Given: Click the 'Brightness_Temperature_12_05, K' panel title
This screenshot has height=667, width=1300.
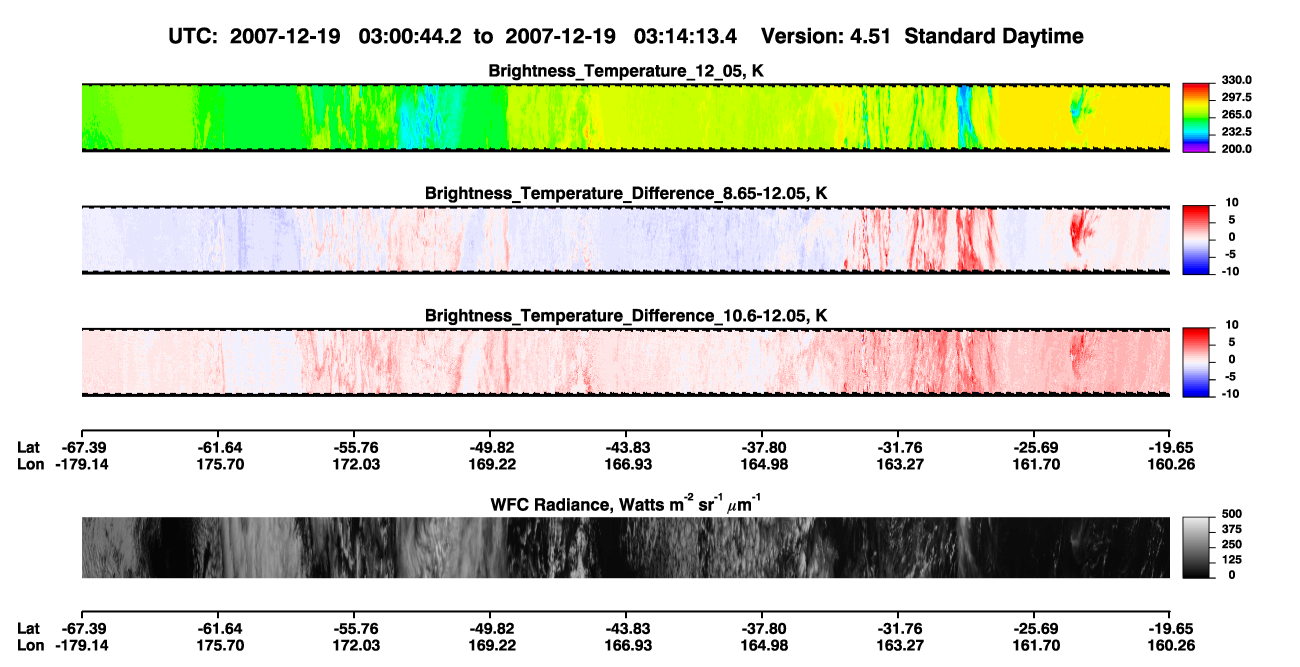Looking at the screenshot, I should click(x=626, y=71).
